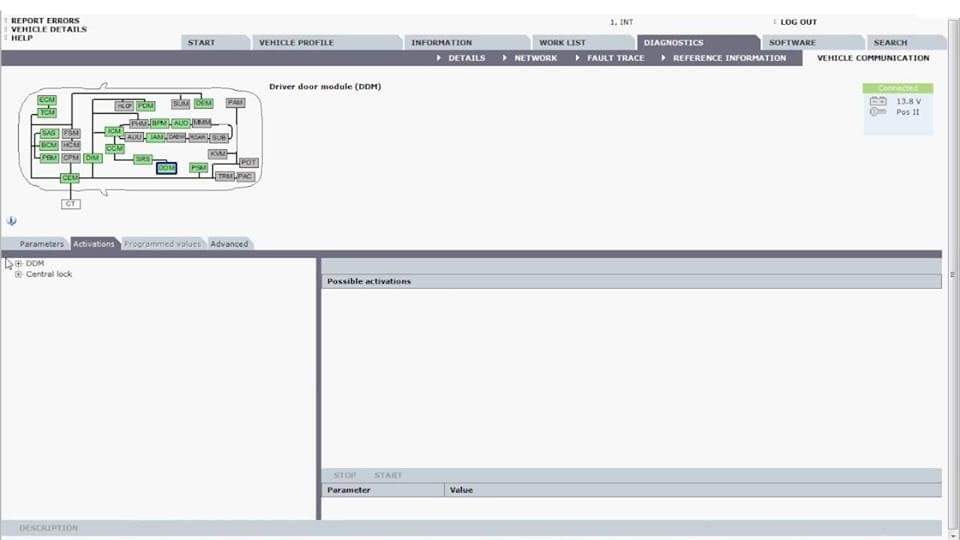Image resolution: width=960 pixels, height=540 pixels.
Task: Click the CEM module box
Action: tap(70, 178)
